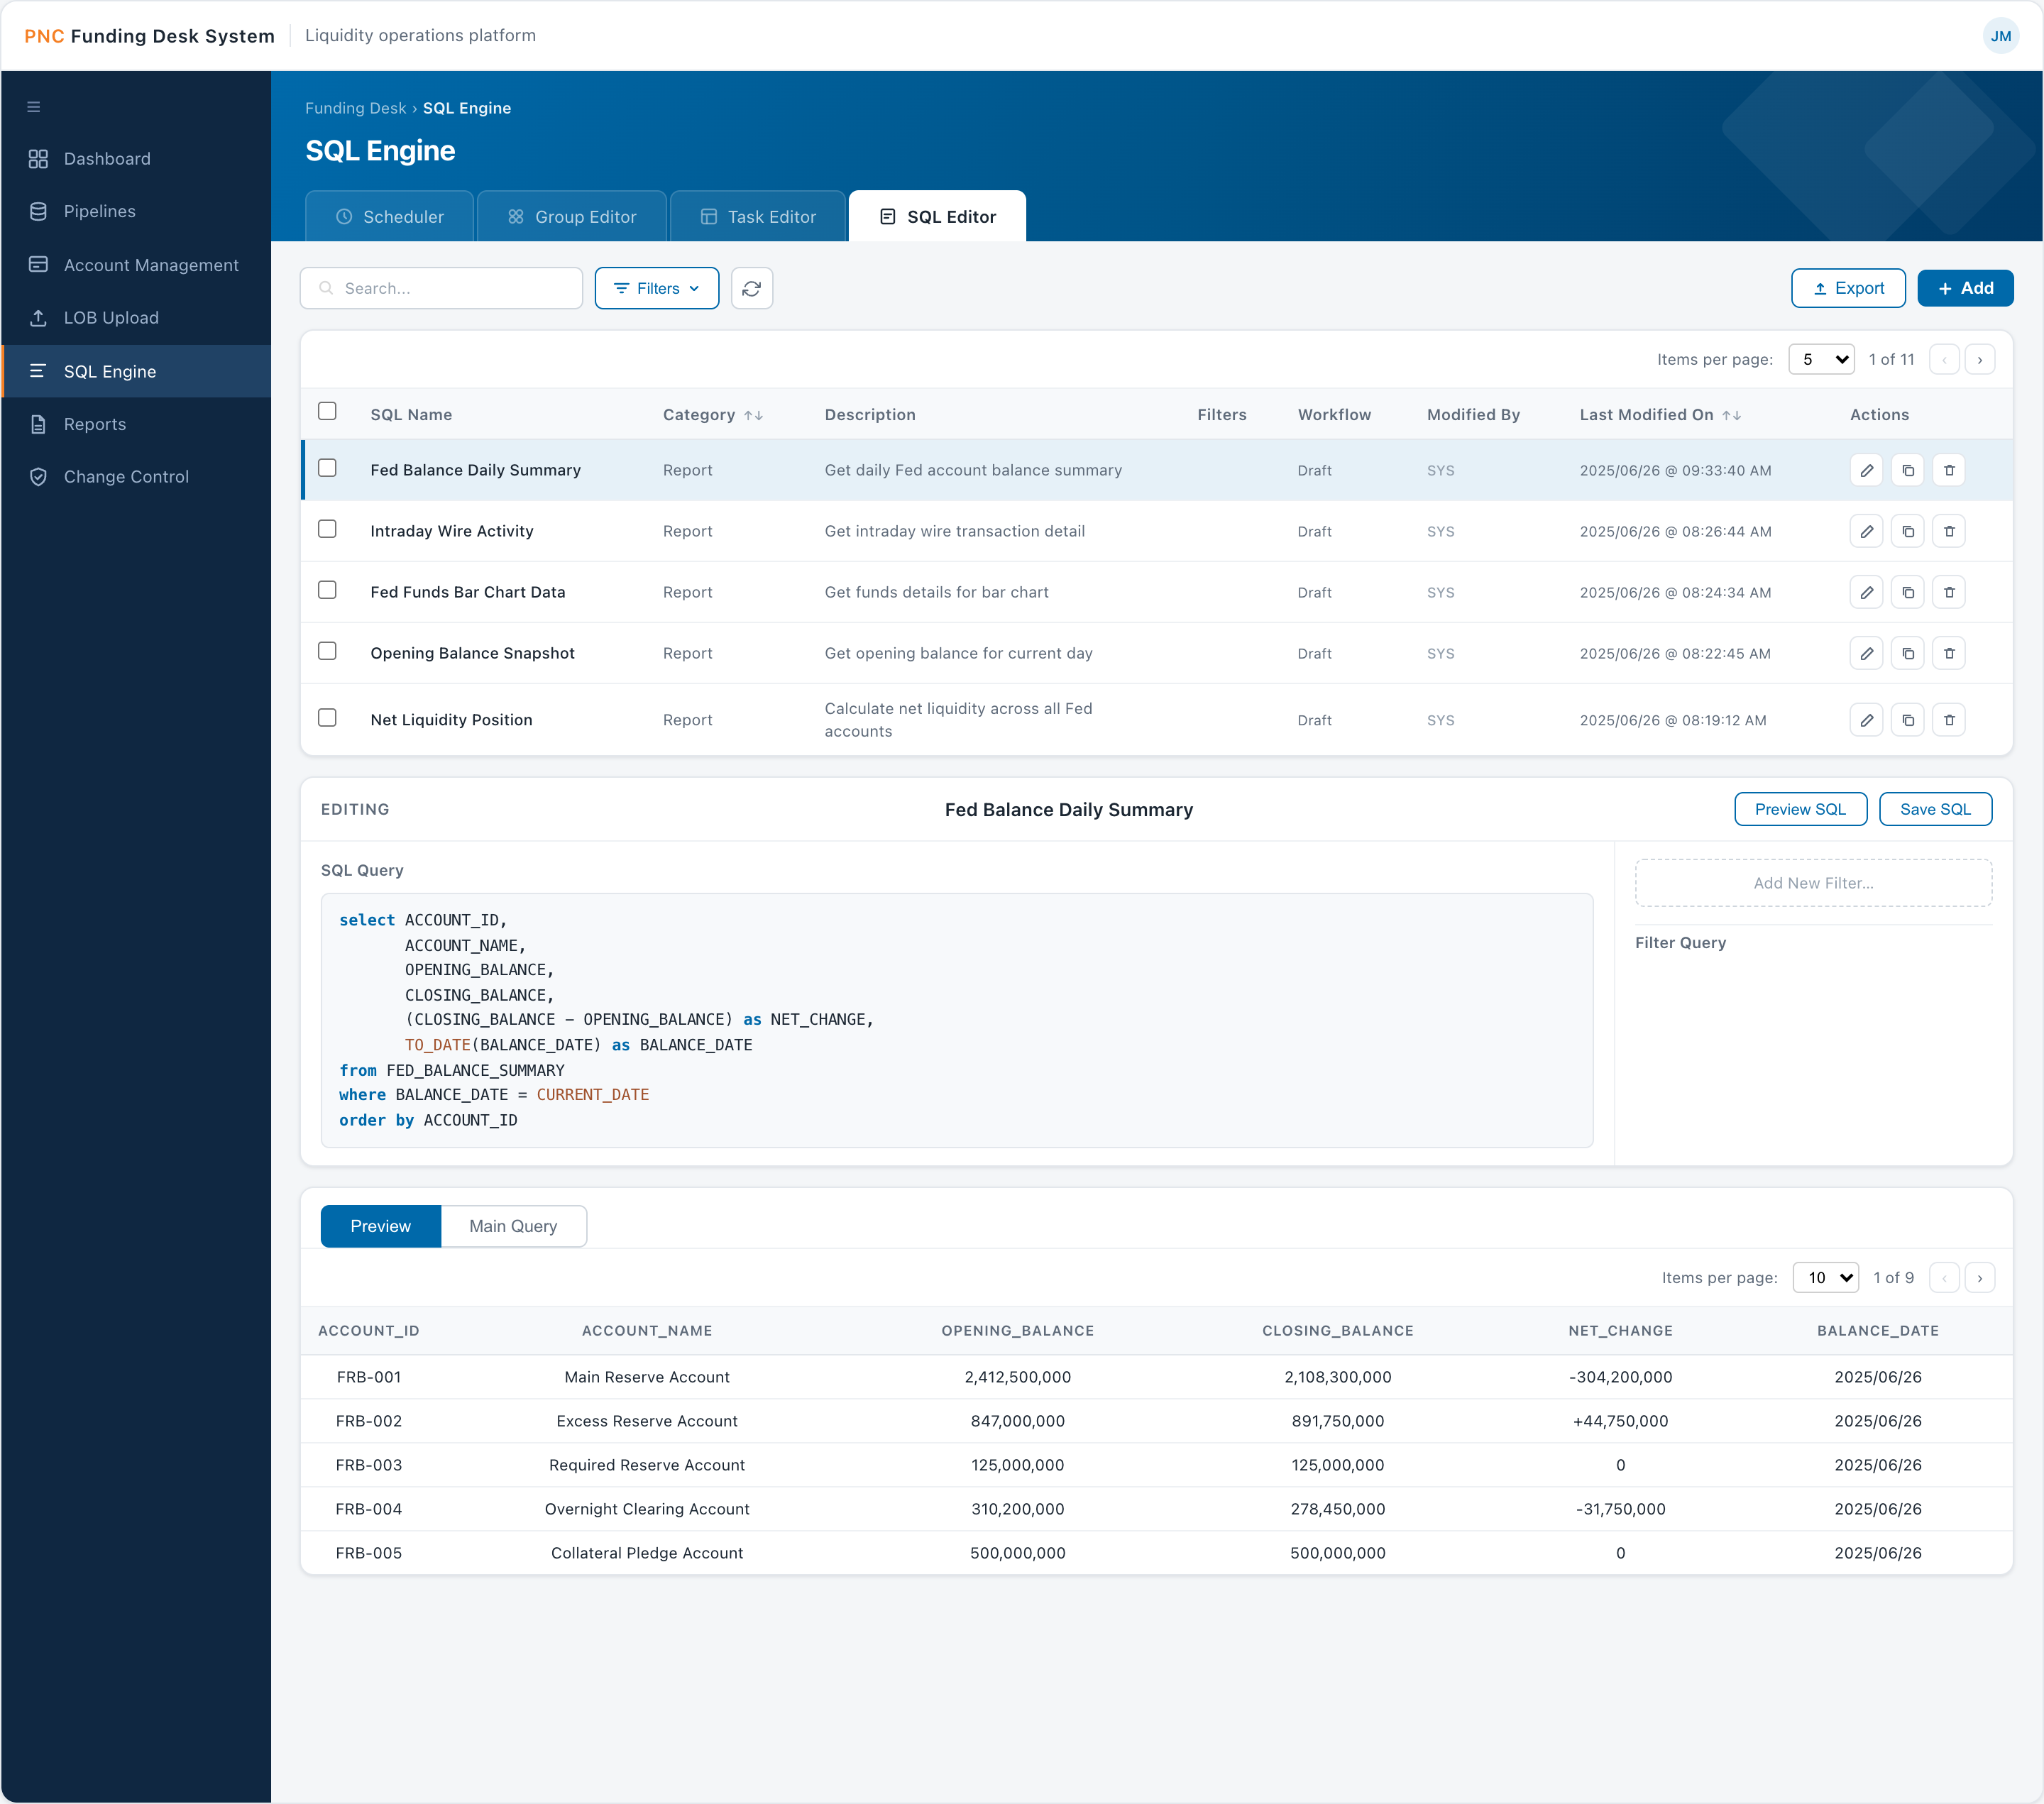The image size is (2044, 1804).
Task: Switch to the Group Editor tab
Action: (x=571, y=216)
